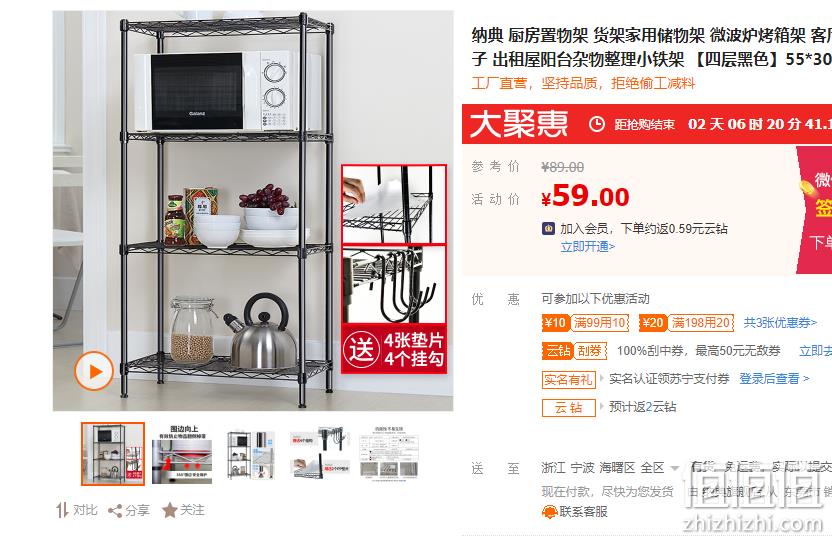Click the clock icon in the 大聚惠 banner
The image size is (832, 541).
tap(597, 124)
